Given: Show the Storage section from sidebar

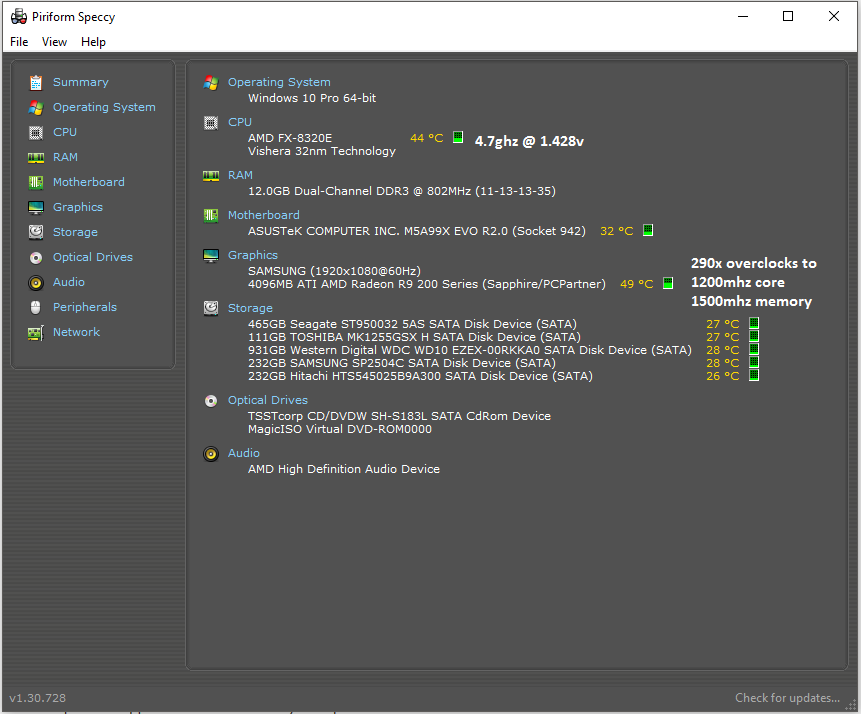Looking at the screenshot, I should [x=75, y=232].
